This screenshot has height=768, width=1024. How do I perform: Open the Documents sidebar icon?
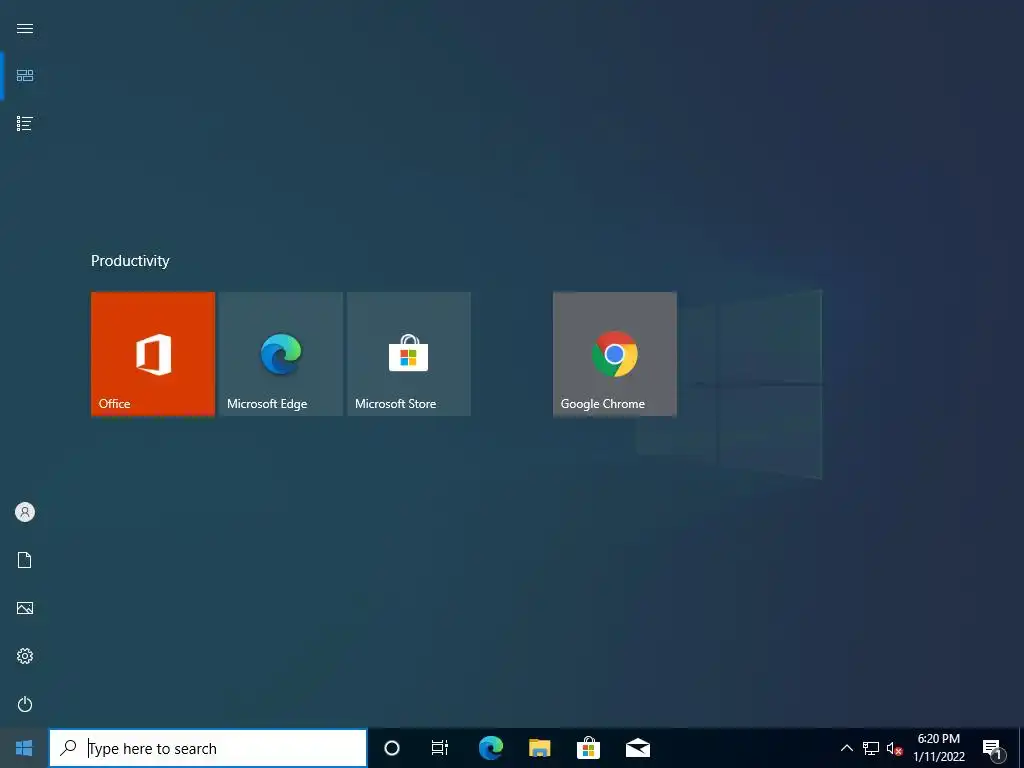click(25, 560)
